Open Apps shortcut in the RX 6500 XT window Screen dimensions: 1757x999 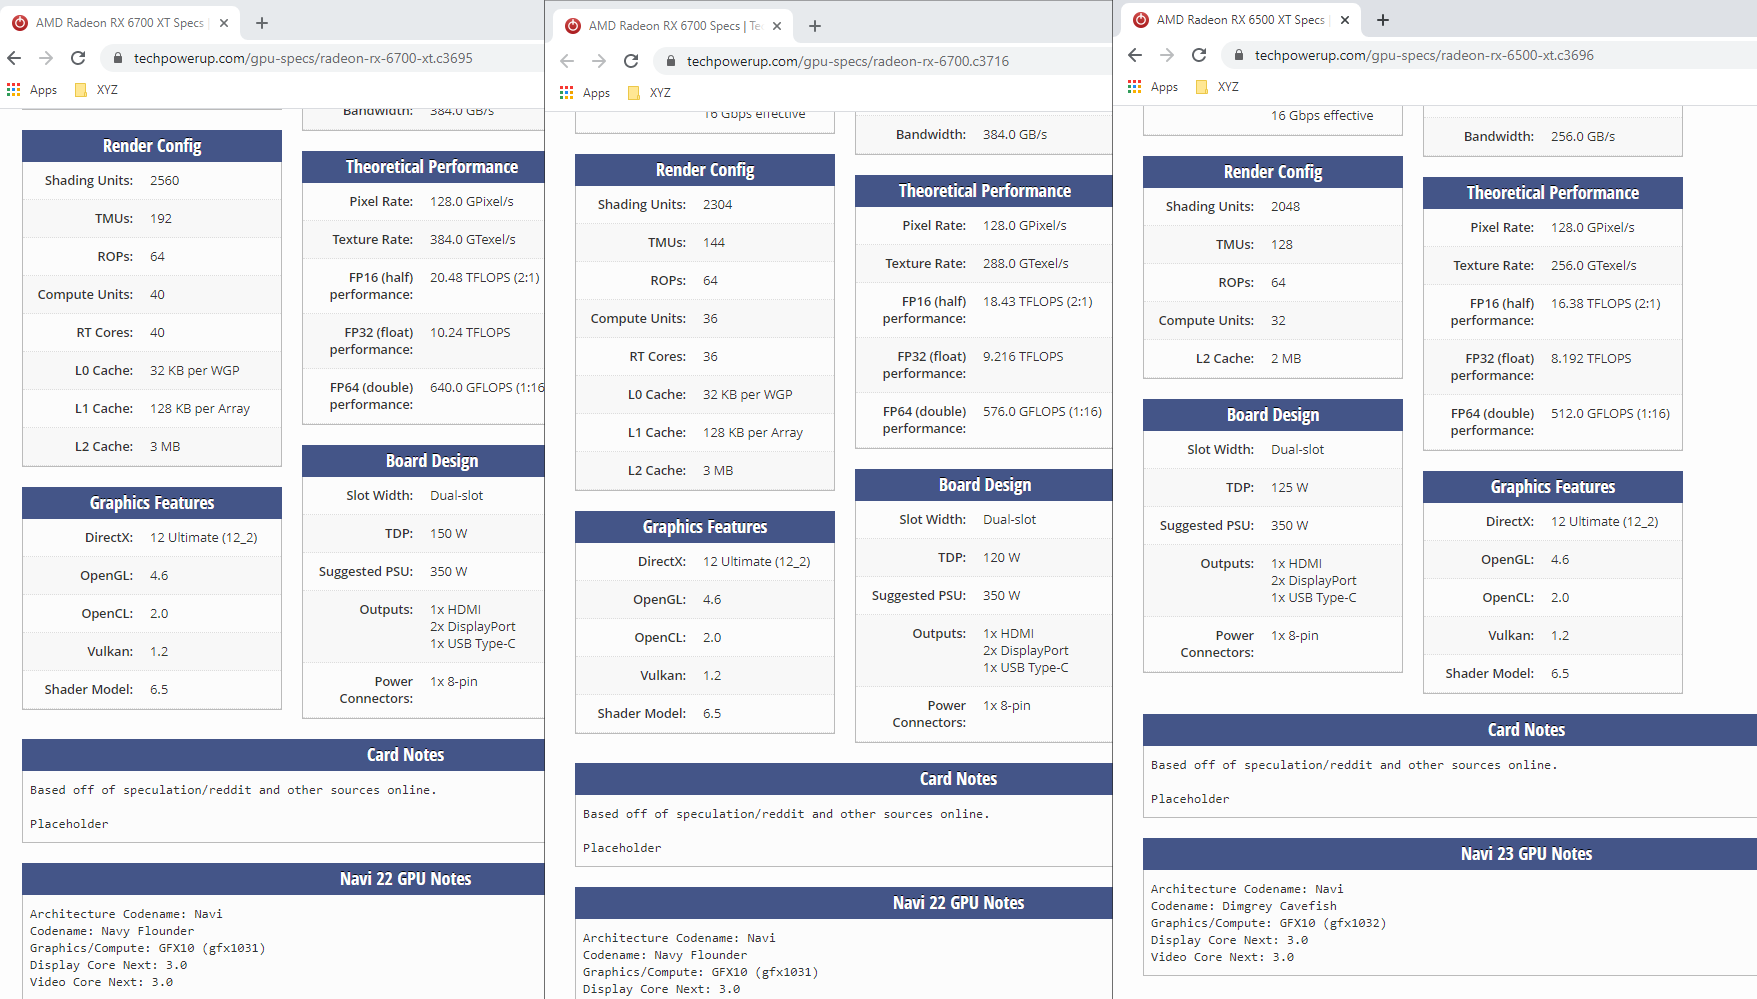pos(1153,87)
